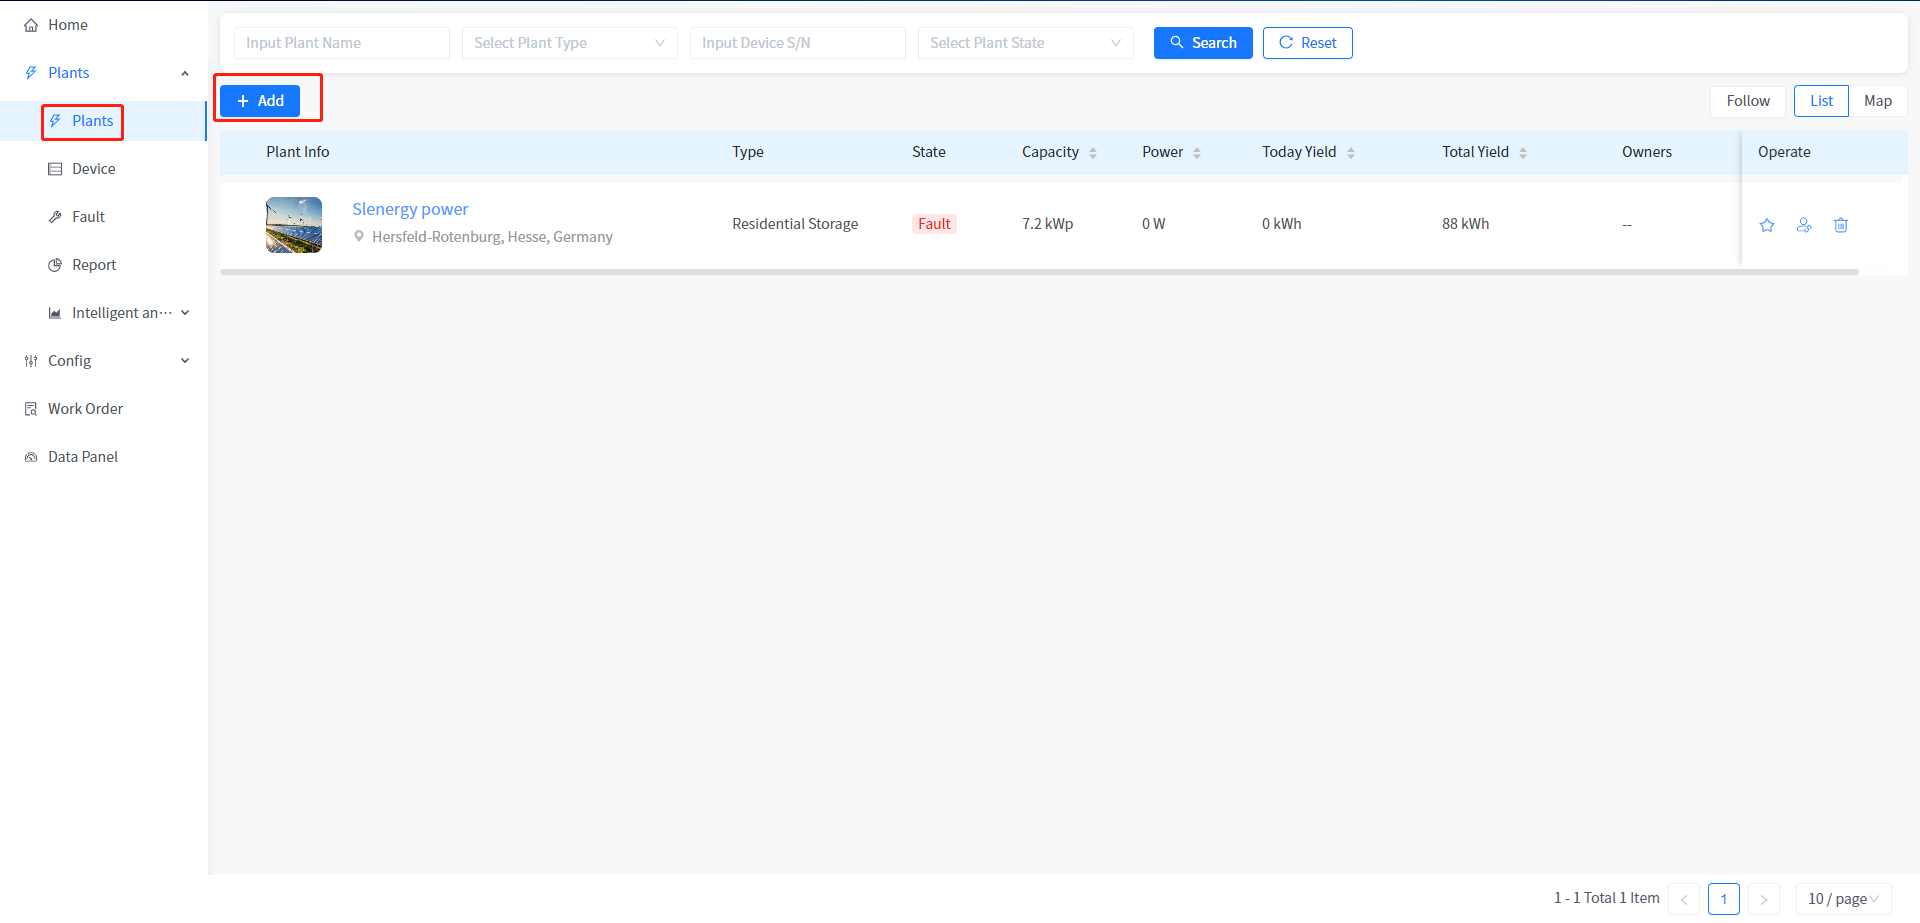Switch to Map view
Image resolution: width=1920 pixels, height=923 pixels.
[1877, 101]
